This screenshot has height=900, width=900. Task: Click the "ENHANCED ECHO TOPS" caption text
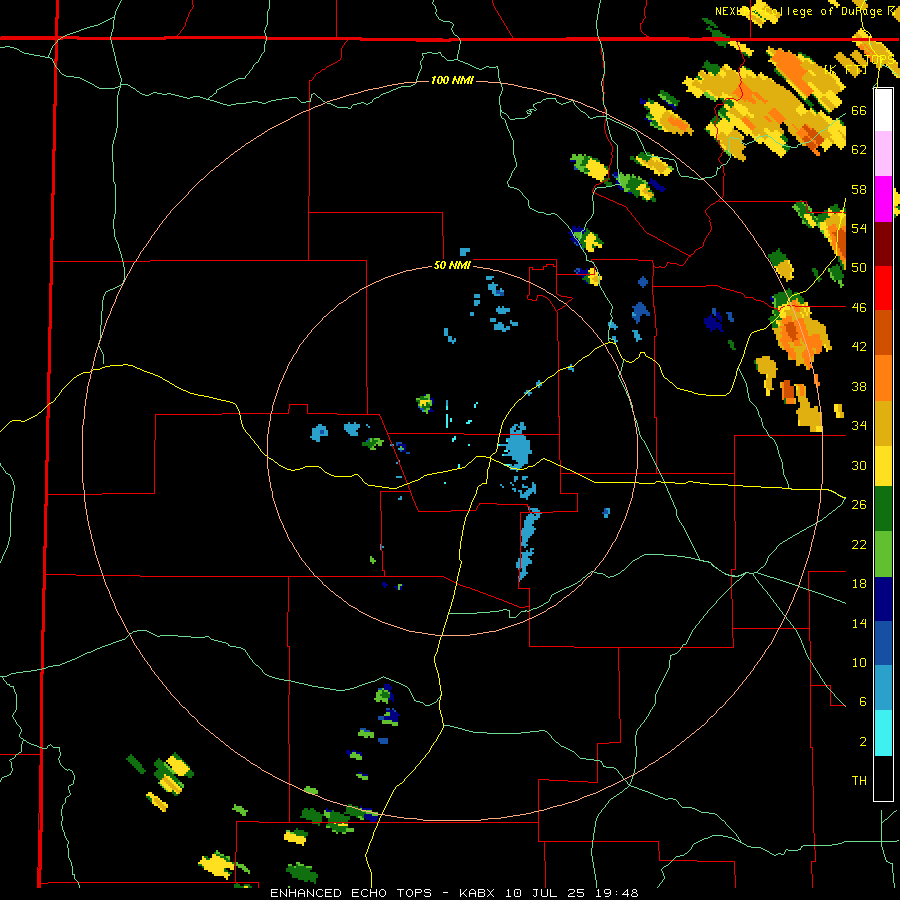(351, 893)
